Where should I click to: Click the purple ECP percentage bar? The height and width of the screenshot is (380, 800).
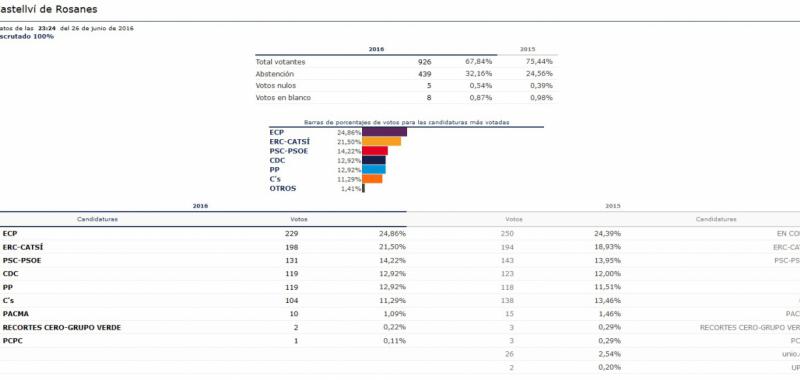click(x=384, y=132)
